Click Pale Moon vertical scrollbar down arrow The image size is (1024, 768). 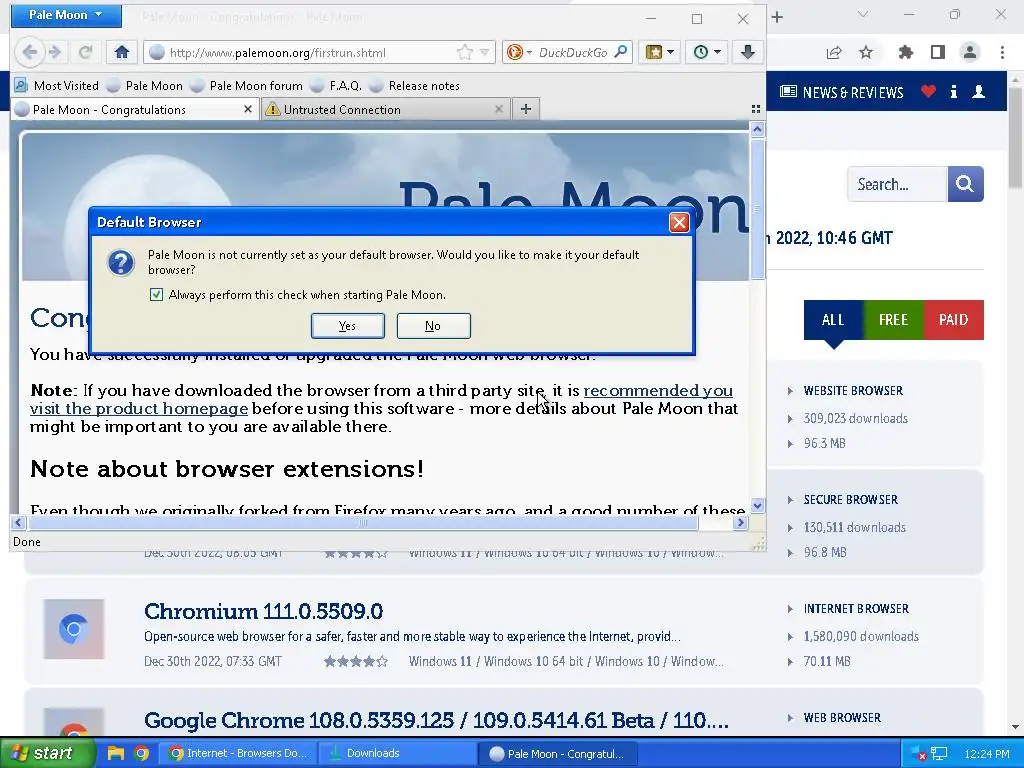coord(757,505)
